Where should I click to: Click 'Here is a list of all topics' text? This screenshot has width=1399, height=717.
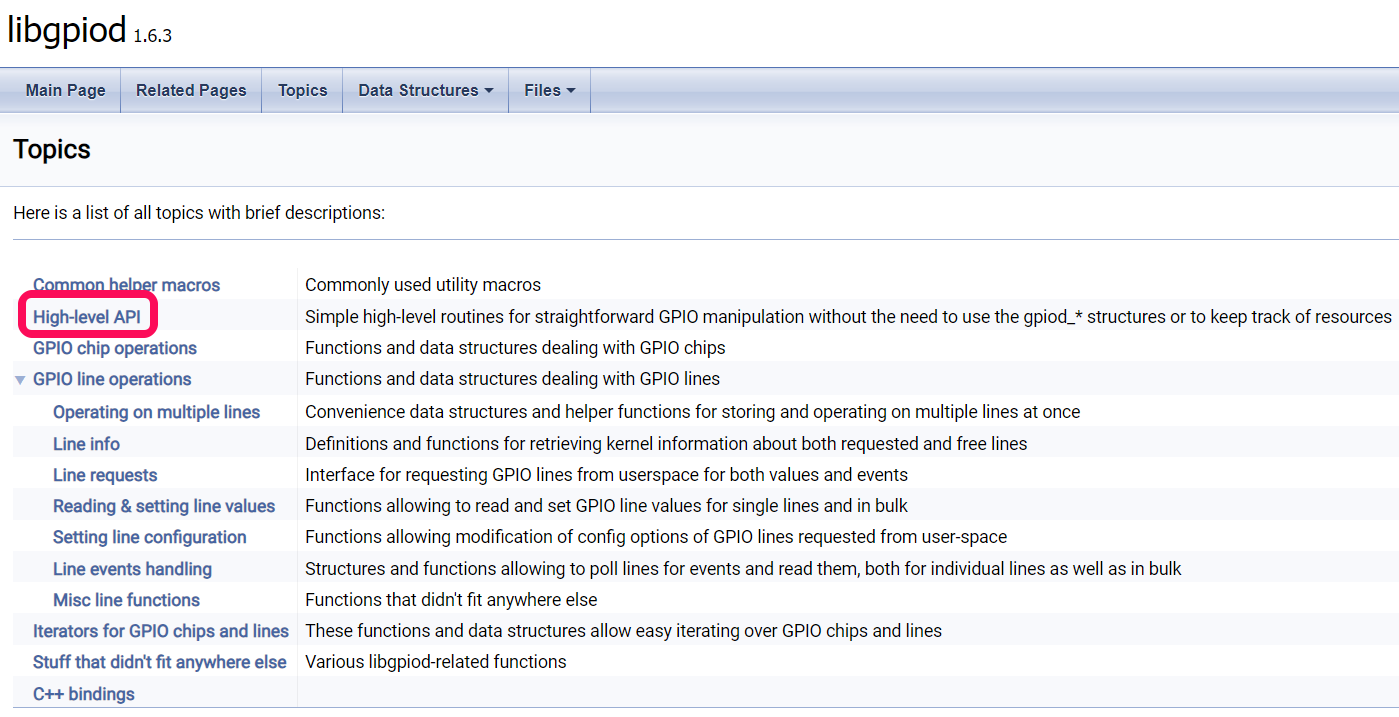tap(199, 213)
